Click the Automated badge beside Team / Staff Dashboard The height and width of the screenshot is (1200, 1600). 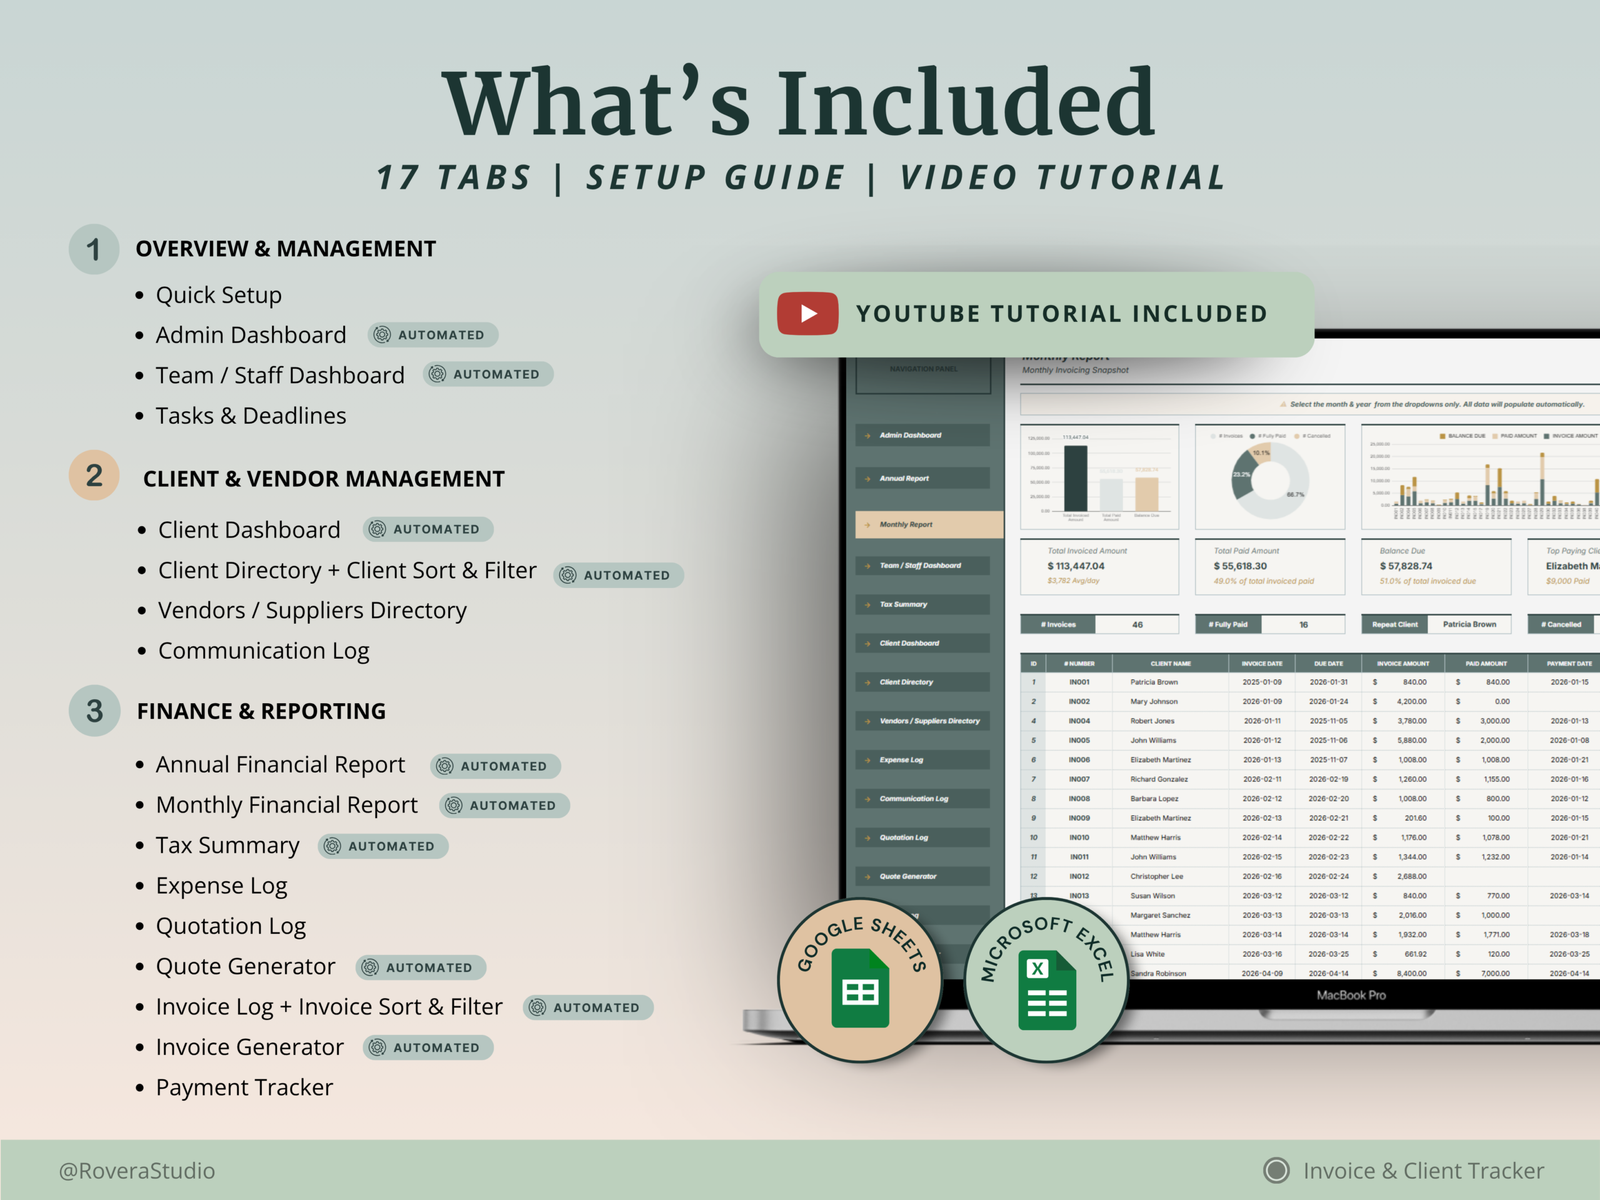(488, 374)
